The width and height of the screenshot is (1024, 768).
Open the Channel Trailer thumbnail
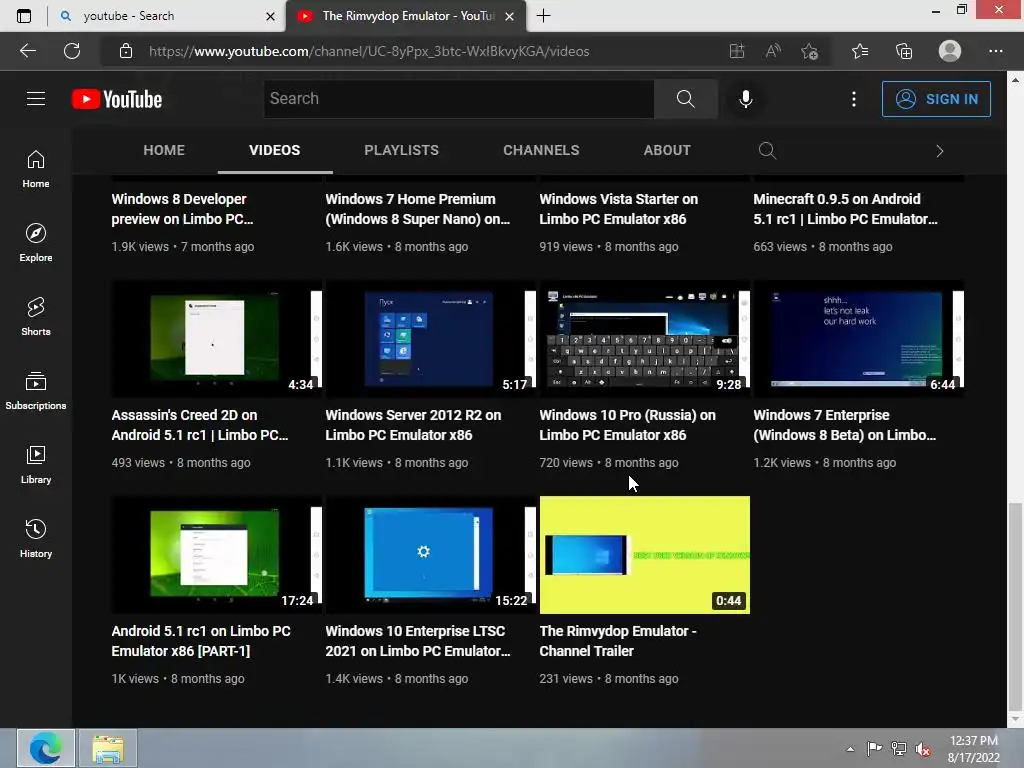click(x=645, y=555)
